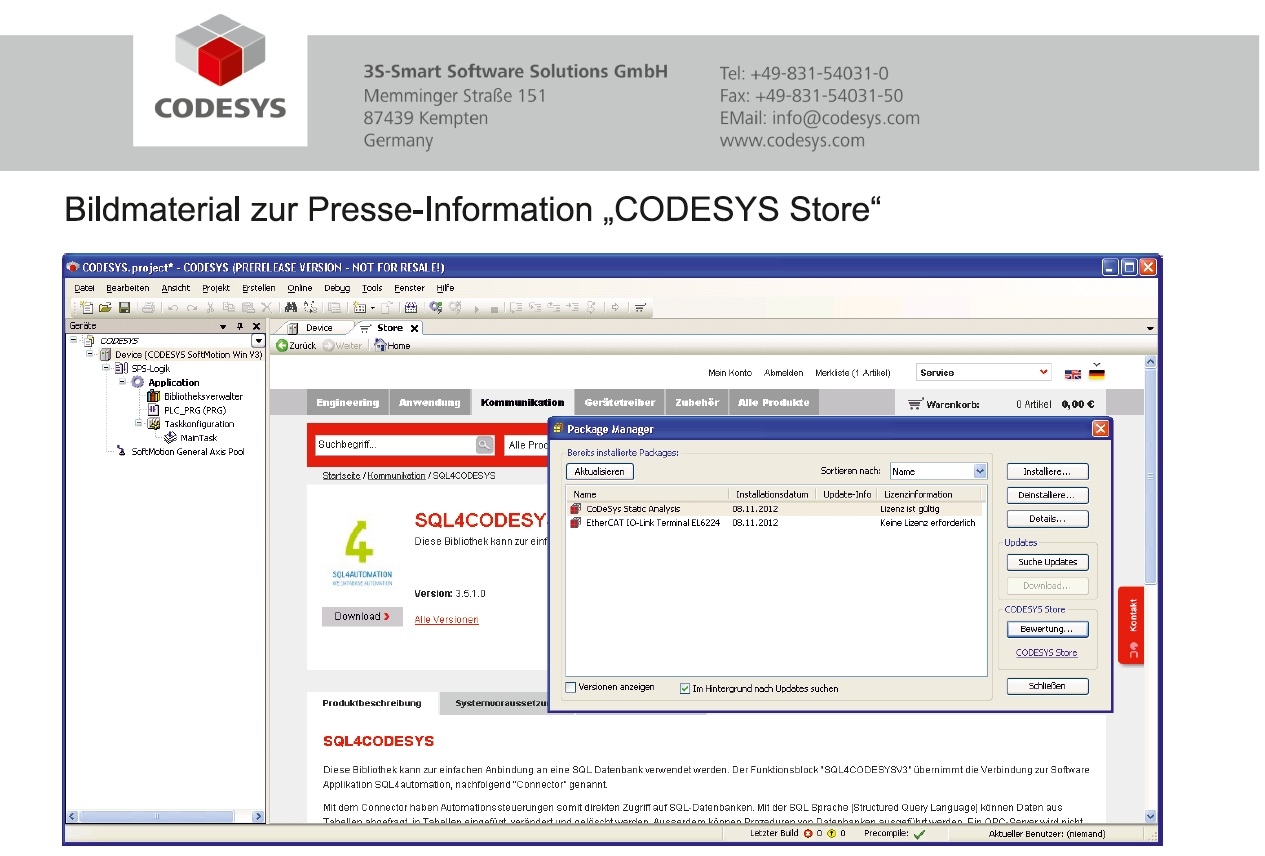The height and width of the screenshot is (856, 1265).
Task: Uncheck Im Hintergrund nach Updates suchen
Action: [685, 688]
